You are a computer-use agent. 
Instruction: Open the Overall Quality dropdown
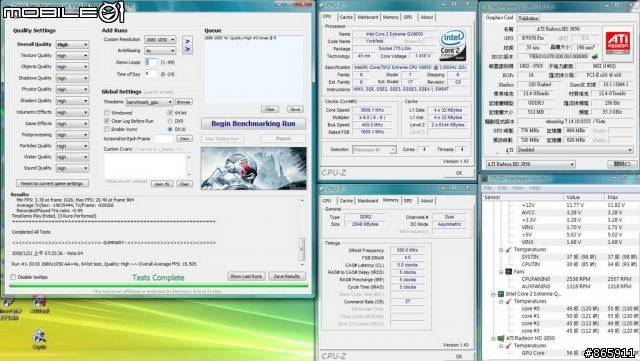coord(72,45)
